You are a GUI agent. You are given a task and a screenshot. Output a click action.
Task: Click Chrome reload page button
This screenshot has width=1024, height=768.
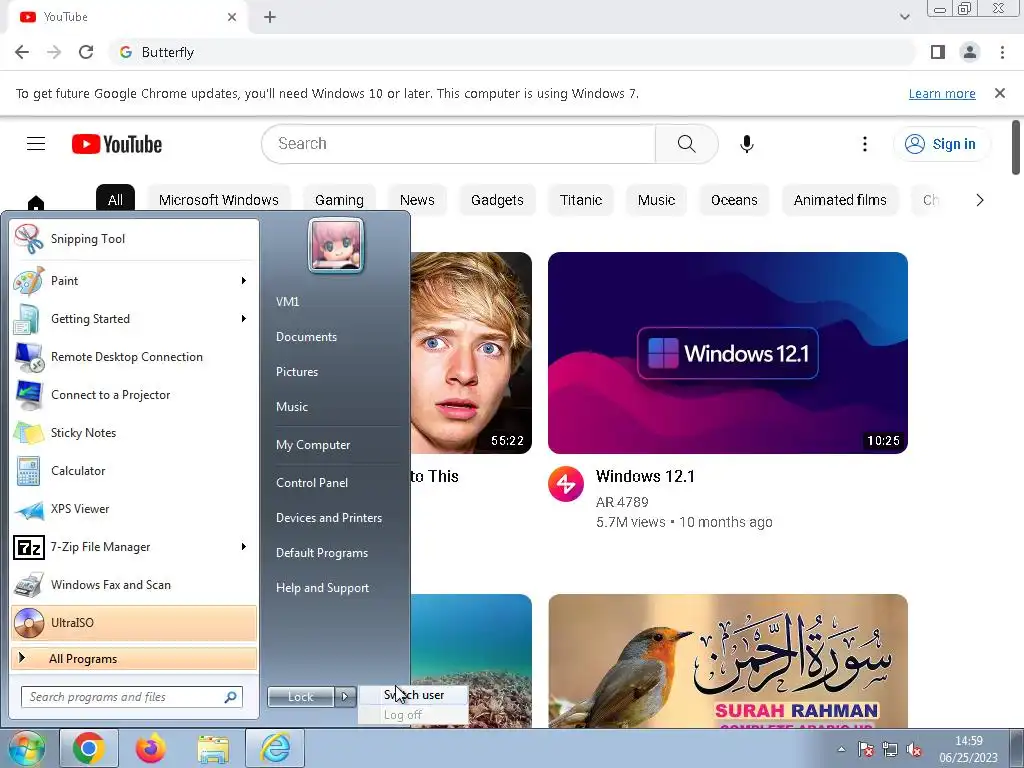pos(86,52)
